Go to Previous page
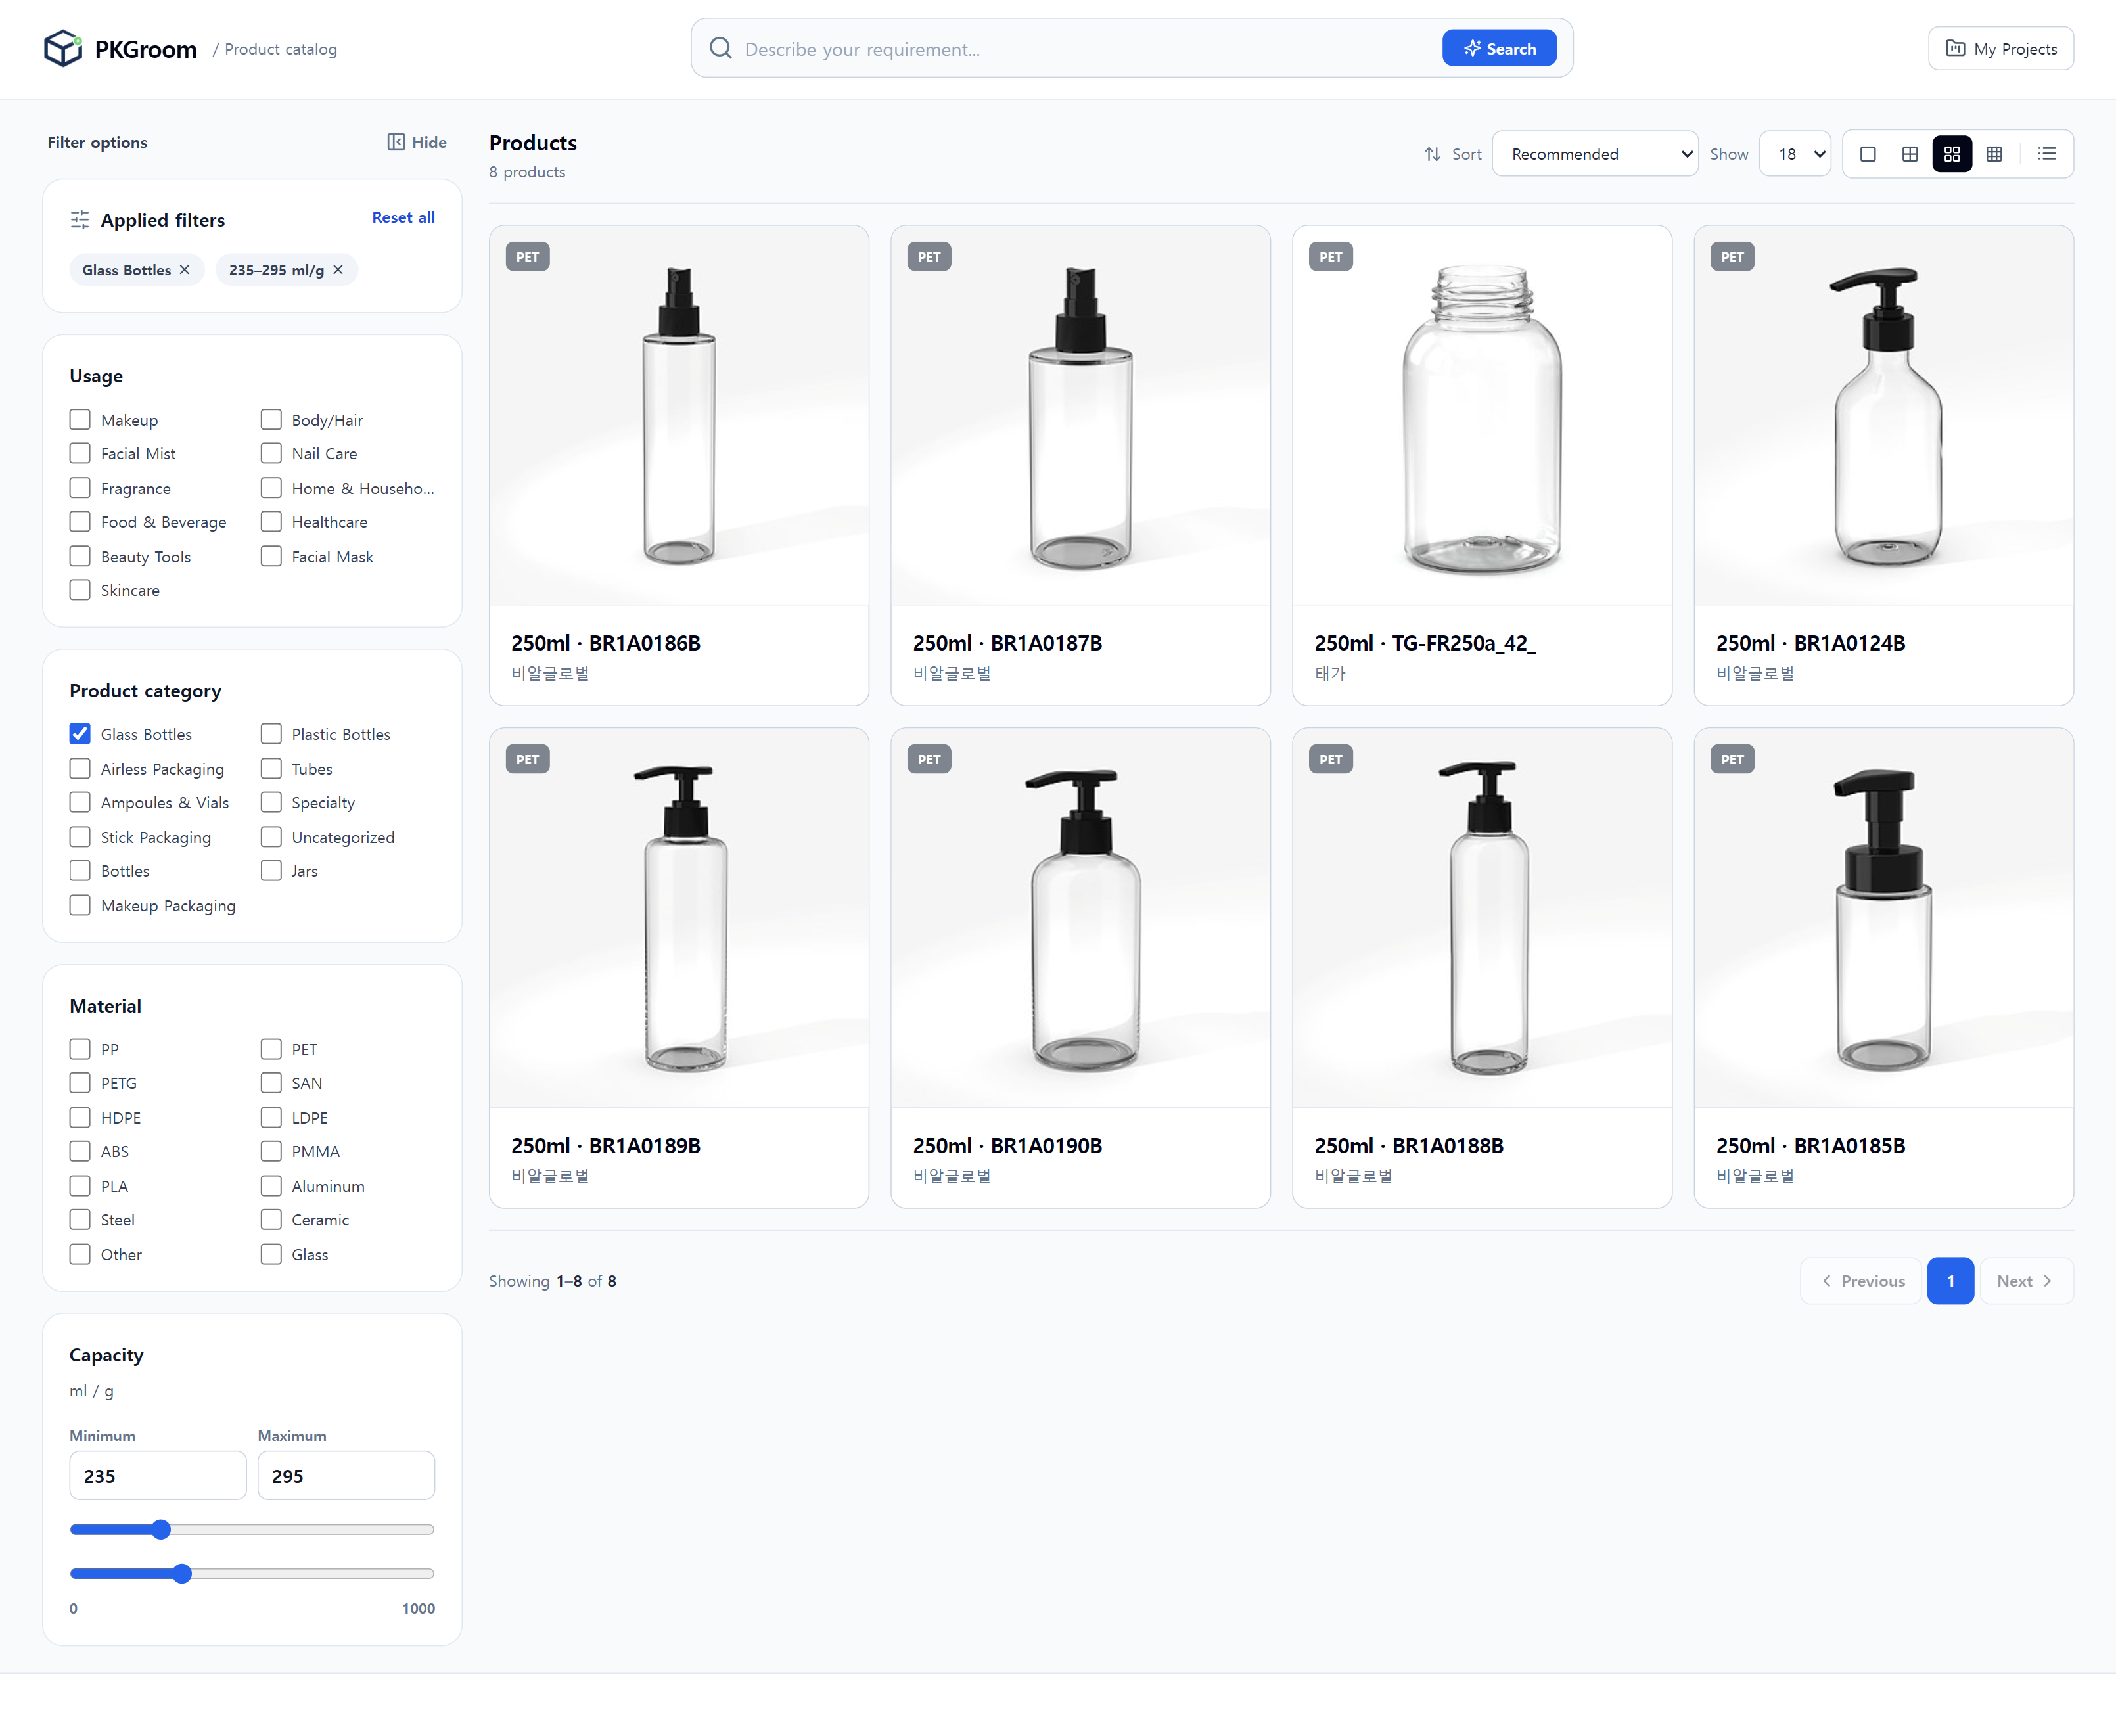The height and width of the screenshot is (1736, 2116). click(1861, 1280)
